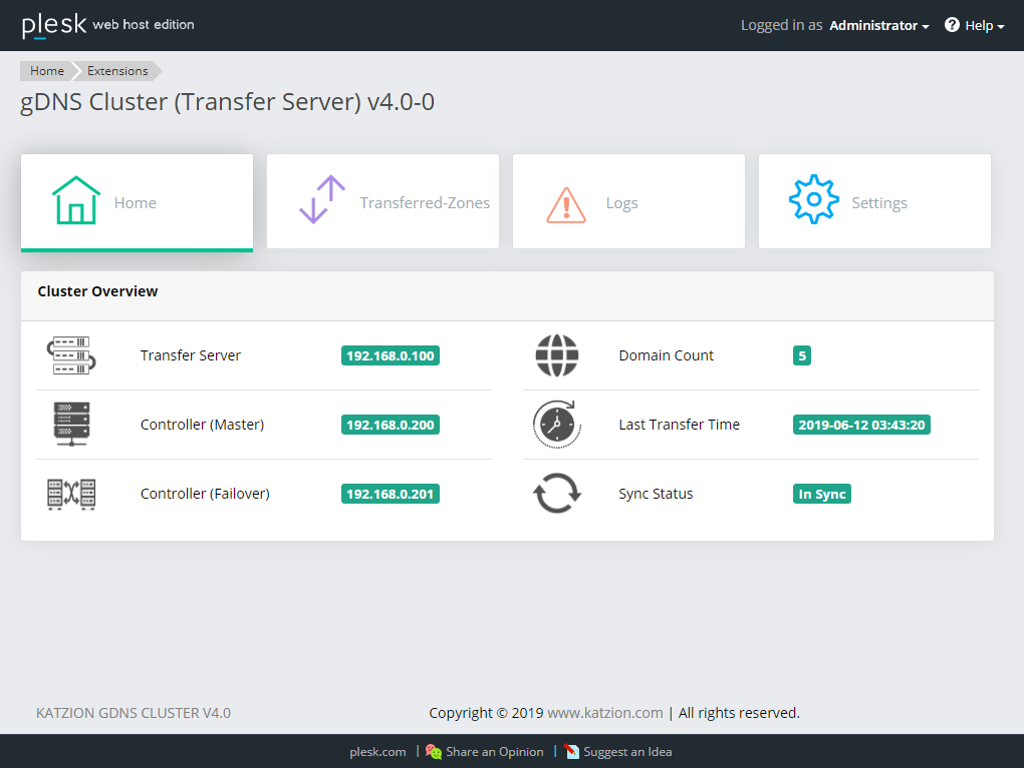Click the Share an Opinion link
Screen dimensions: 1024x768
pyautogui.click(x=494, y=752)
